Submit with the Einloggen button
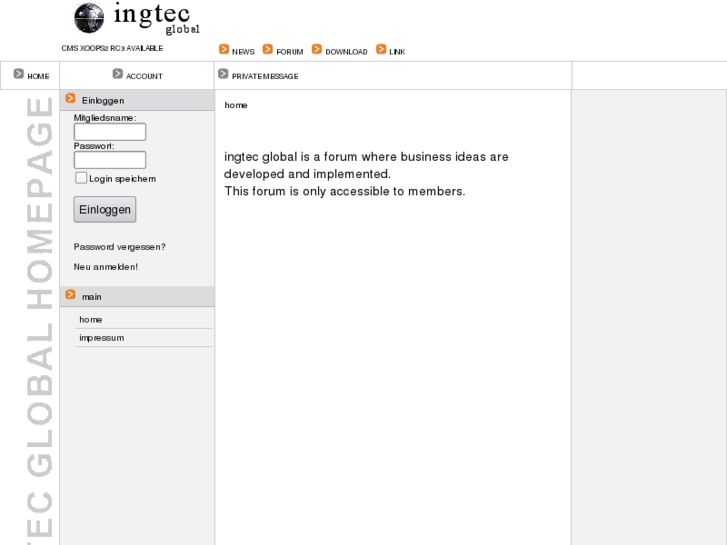Viewport: 727px width, 545px height. coord(105,210)
